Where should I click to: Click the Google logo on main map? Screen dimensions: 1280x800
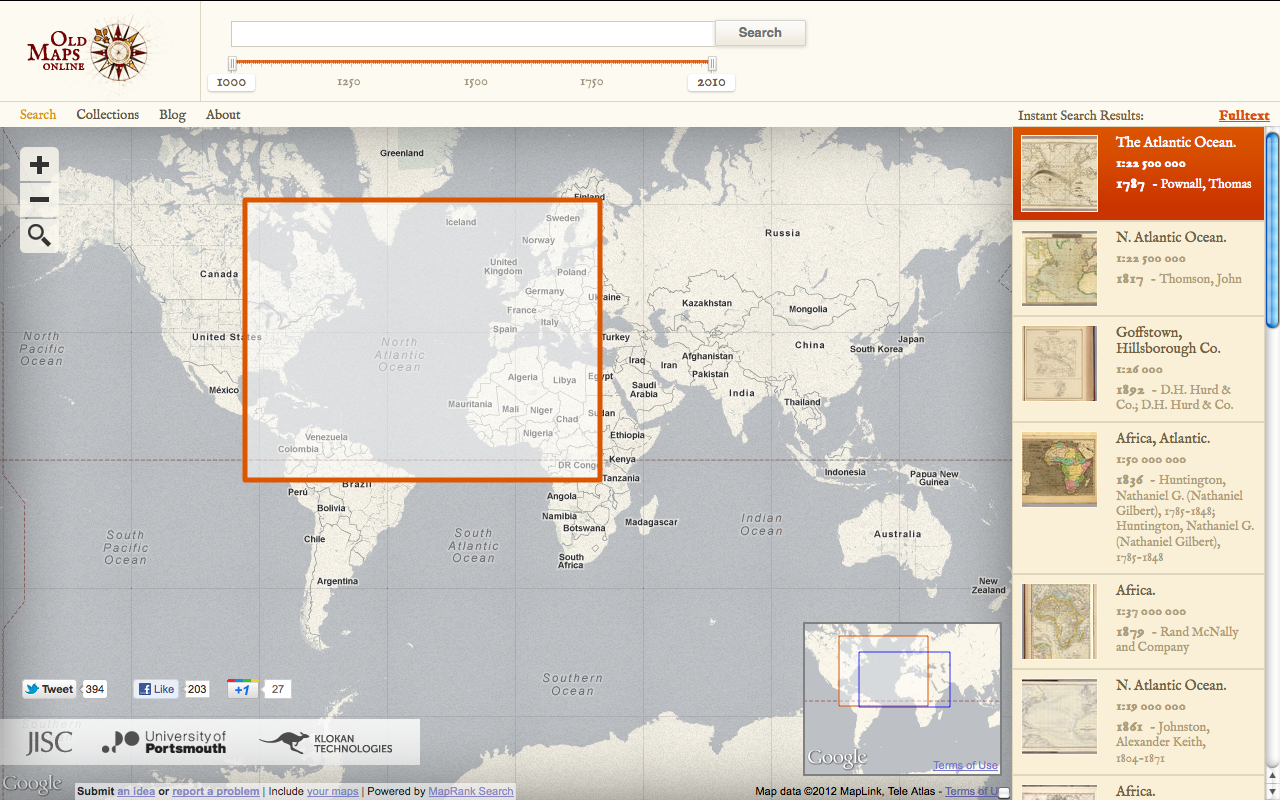[33, 784]
